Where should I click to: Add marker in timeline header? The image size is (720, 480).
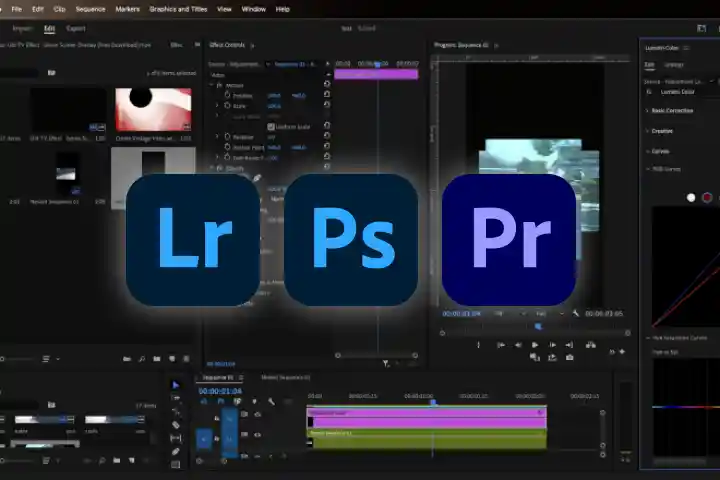[254, 401]
